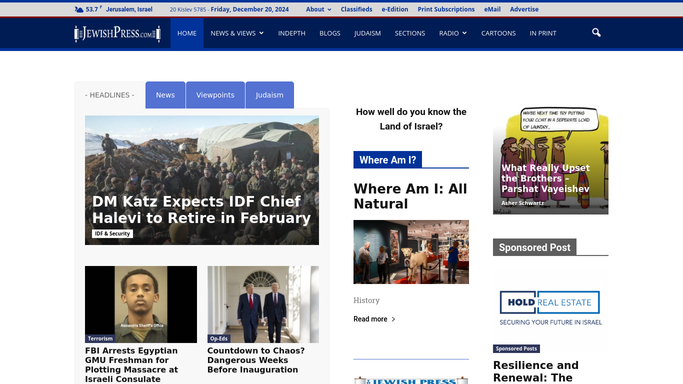The height and width of the screenshot is (384, 683).
Task: Click the JewishPress.com logo
Action: (x=117, y=34)
